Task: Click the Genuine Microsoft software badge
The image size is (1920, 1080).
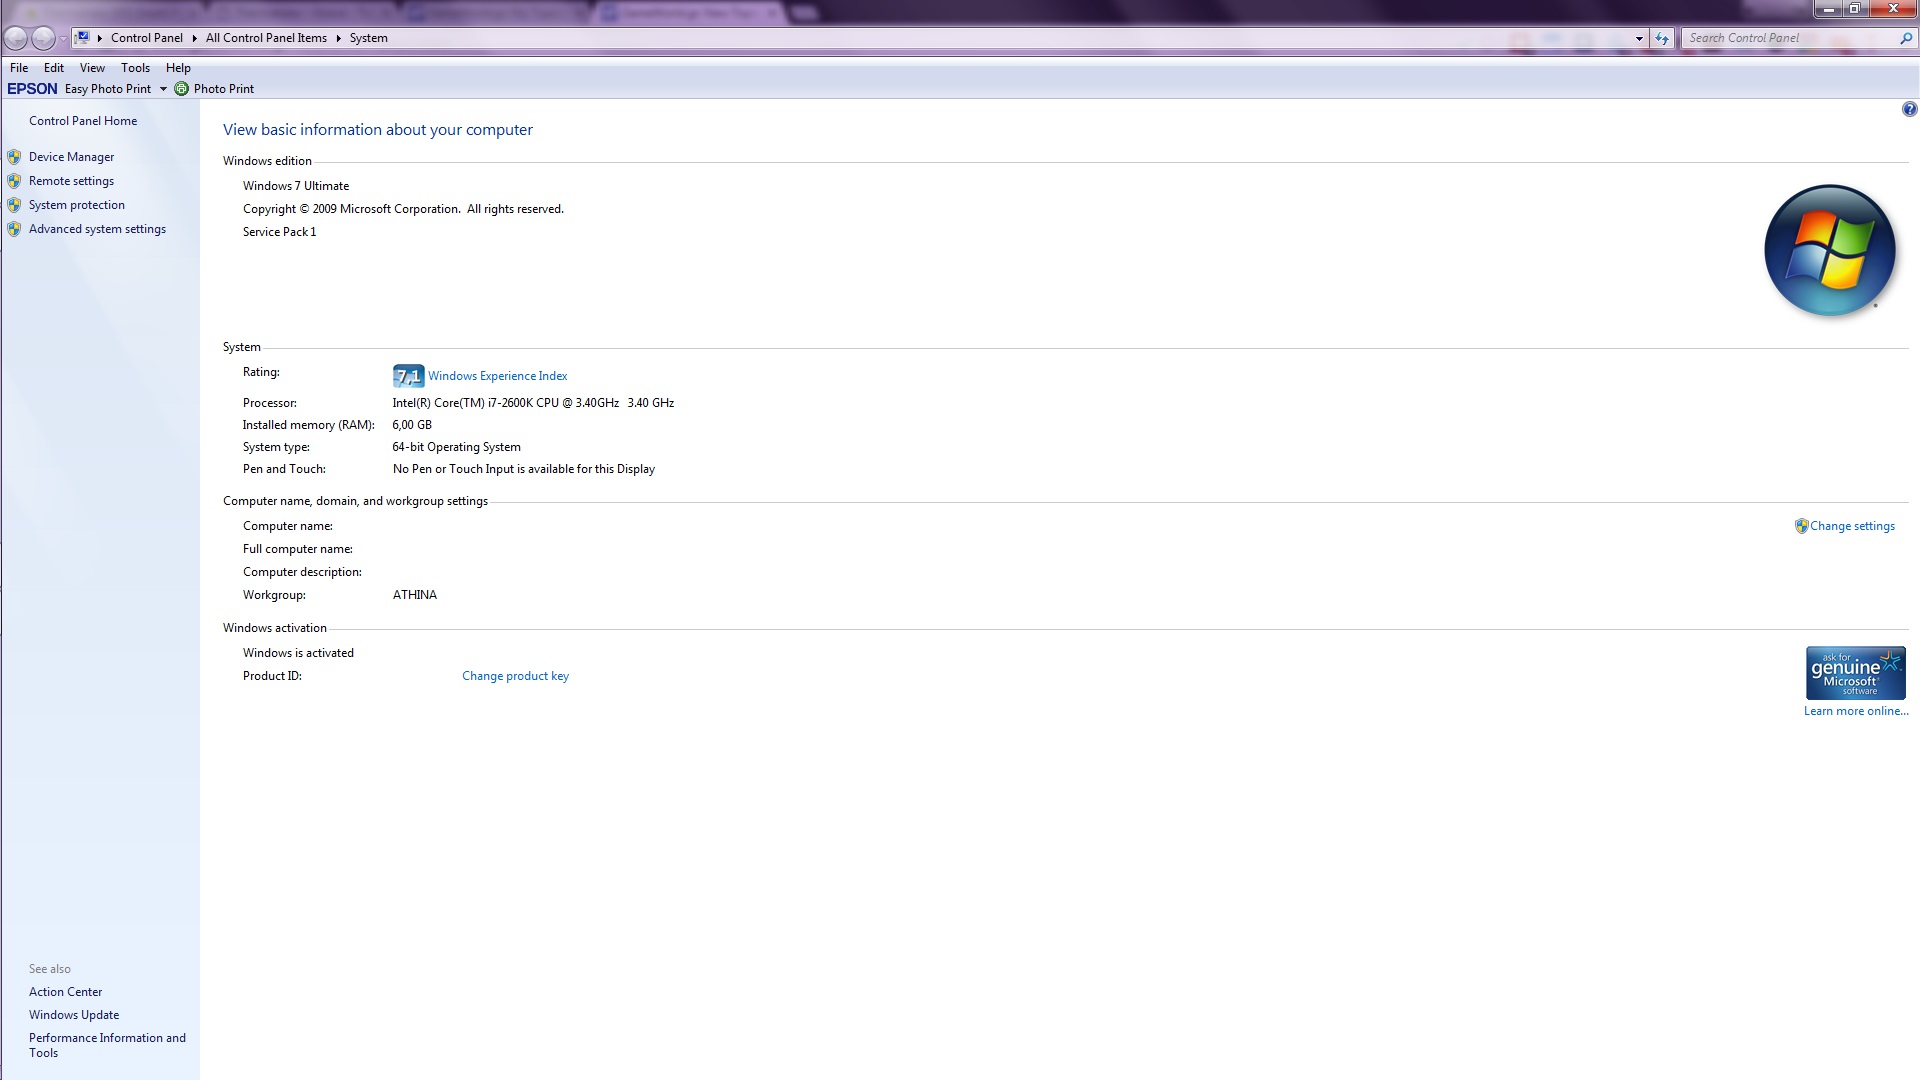Action: [1855, 673]
